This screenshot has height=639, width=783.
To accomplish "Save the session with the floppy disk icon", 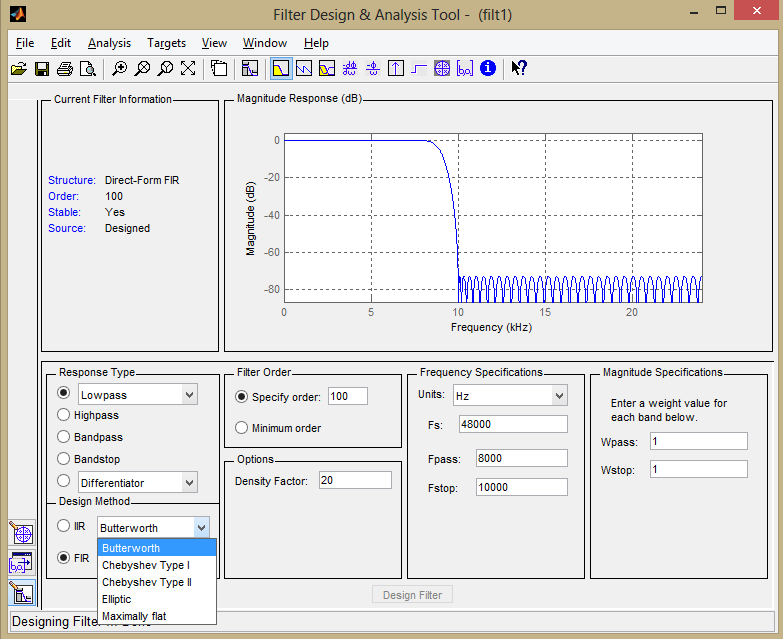I will click(42, 68).
